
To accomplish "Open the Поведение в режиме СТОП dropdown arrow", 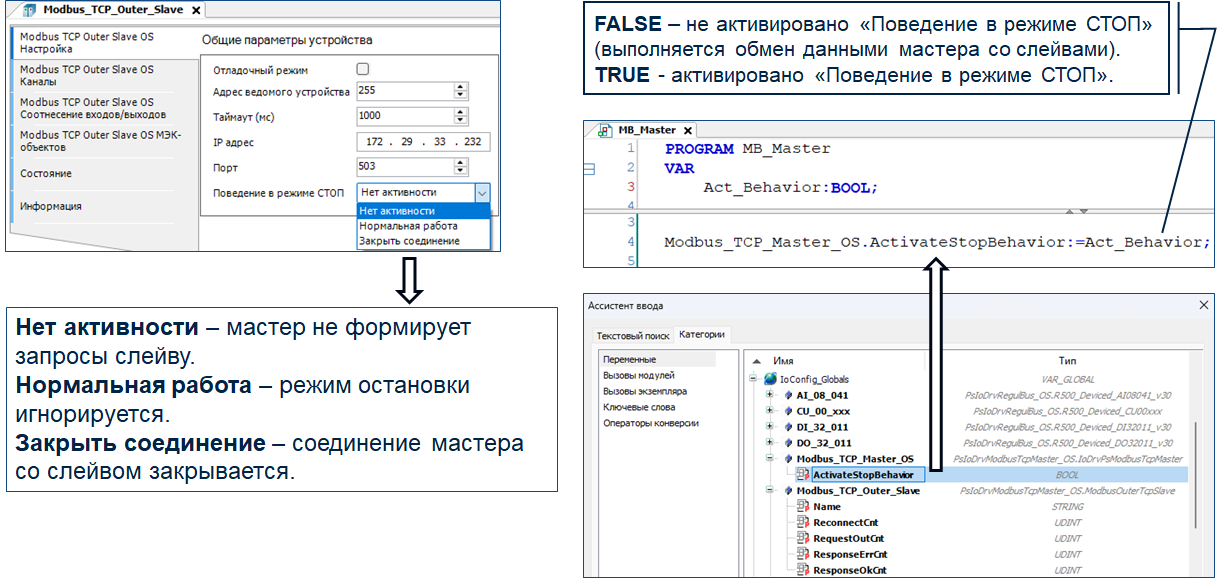I will 482,192.
